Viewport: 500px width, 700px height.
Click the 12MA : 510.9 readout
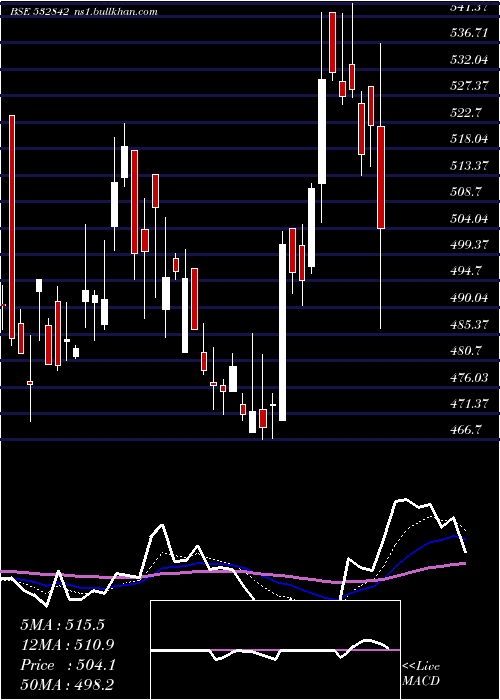coord(67,645)
